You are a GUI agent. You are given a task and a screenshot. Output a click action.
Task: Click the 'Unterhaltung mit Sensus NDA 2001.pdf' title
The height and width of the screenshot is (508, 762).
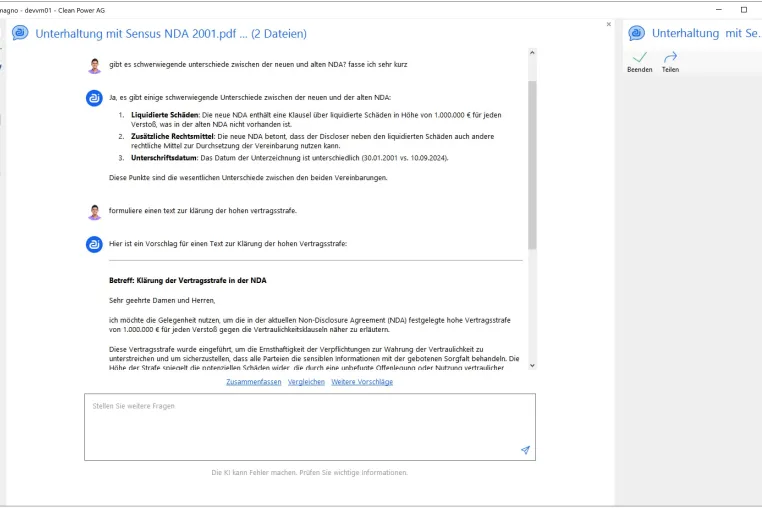click(x=171, y=34)
